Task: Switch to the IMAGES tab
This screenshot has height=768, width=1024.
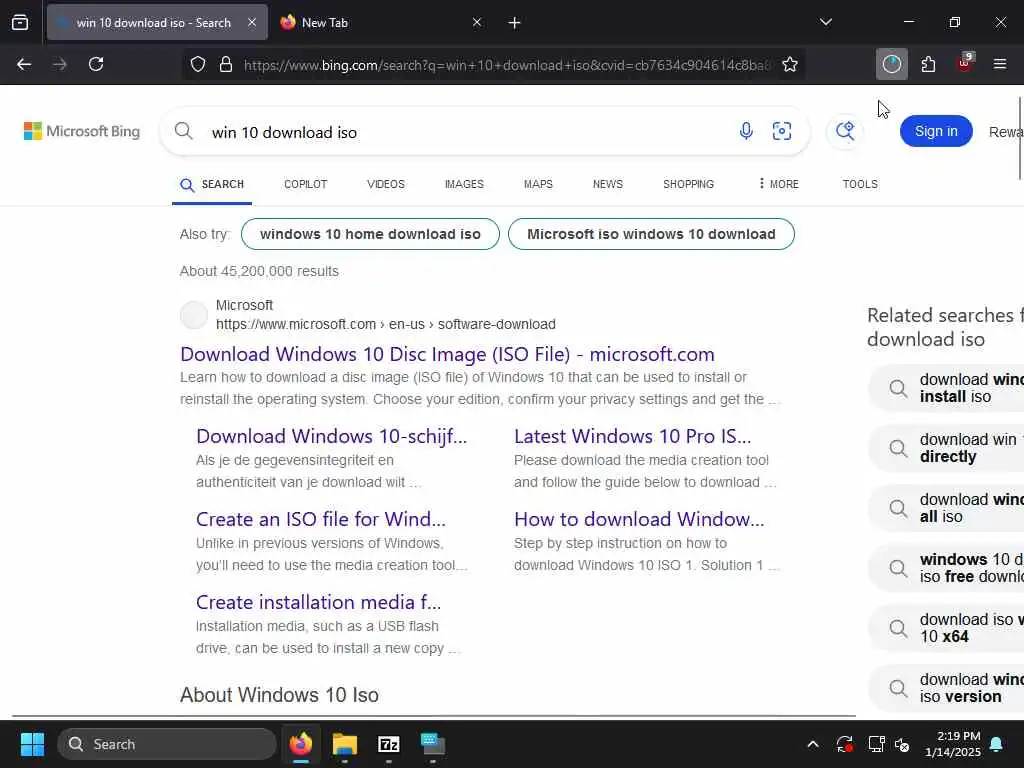Action: coord(464,184)
